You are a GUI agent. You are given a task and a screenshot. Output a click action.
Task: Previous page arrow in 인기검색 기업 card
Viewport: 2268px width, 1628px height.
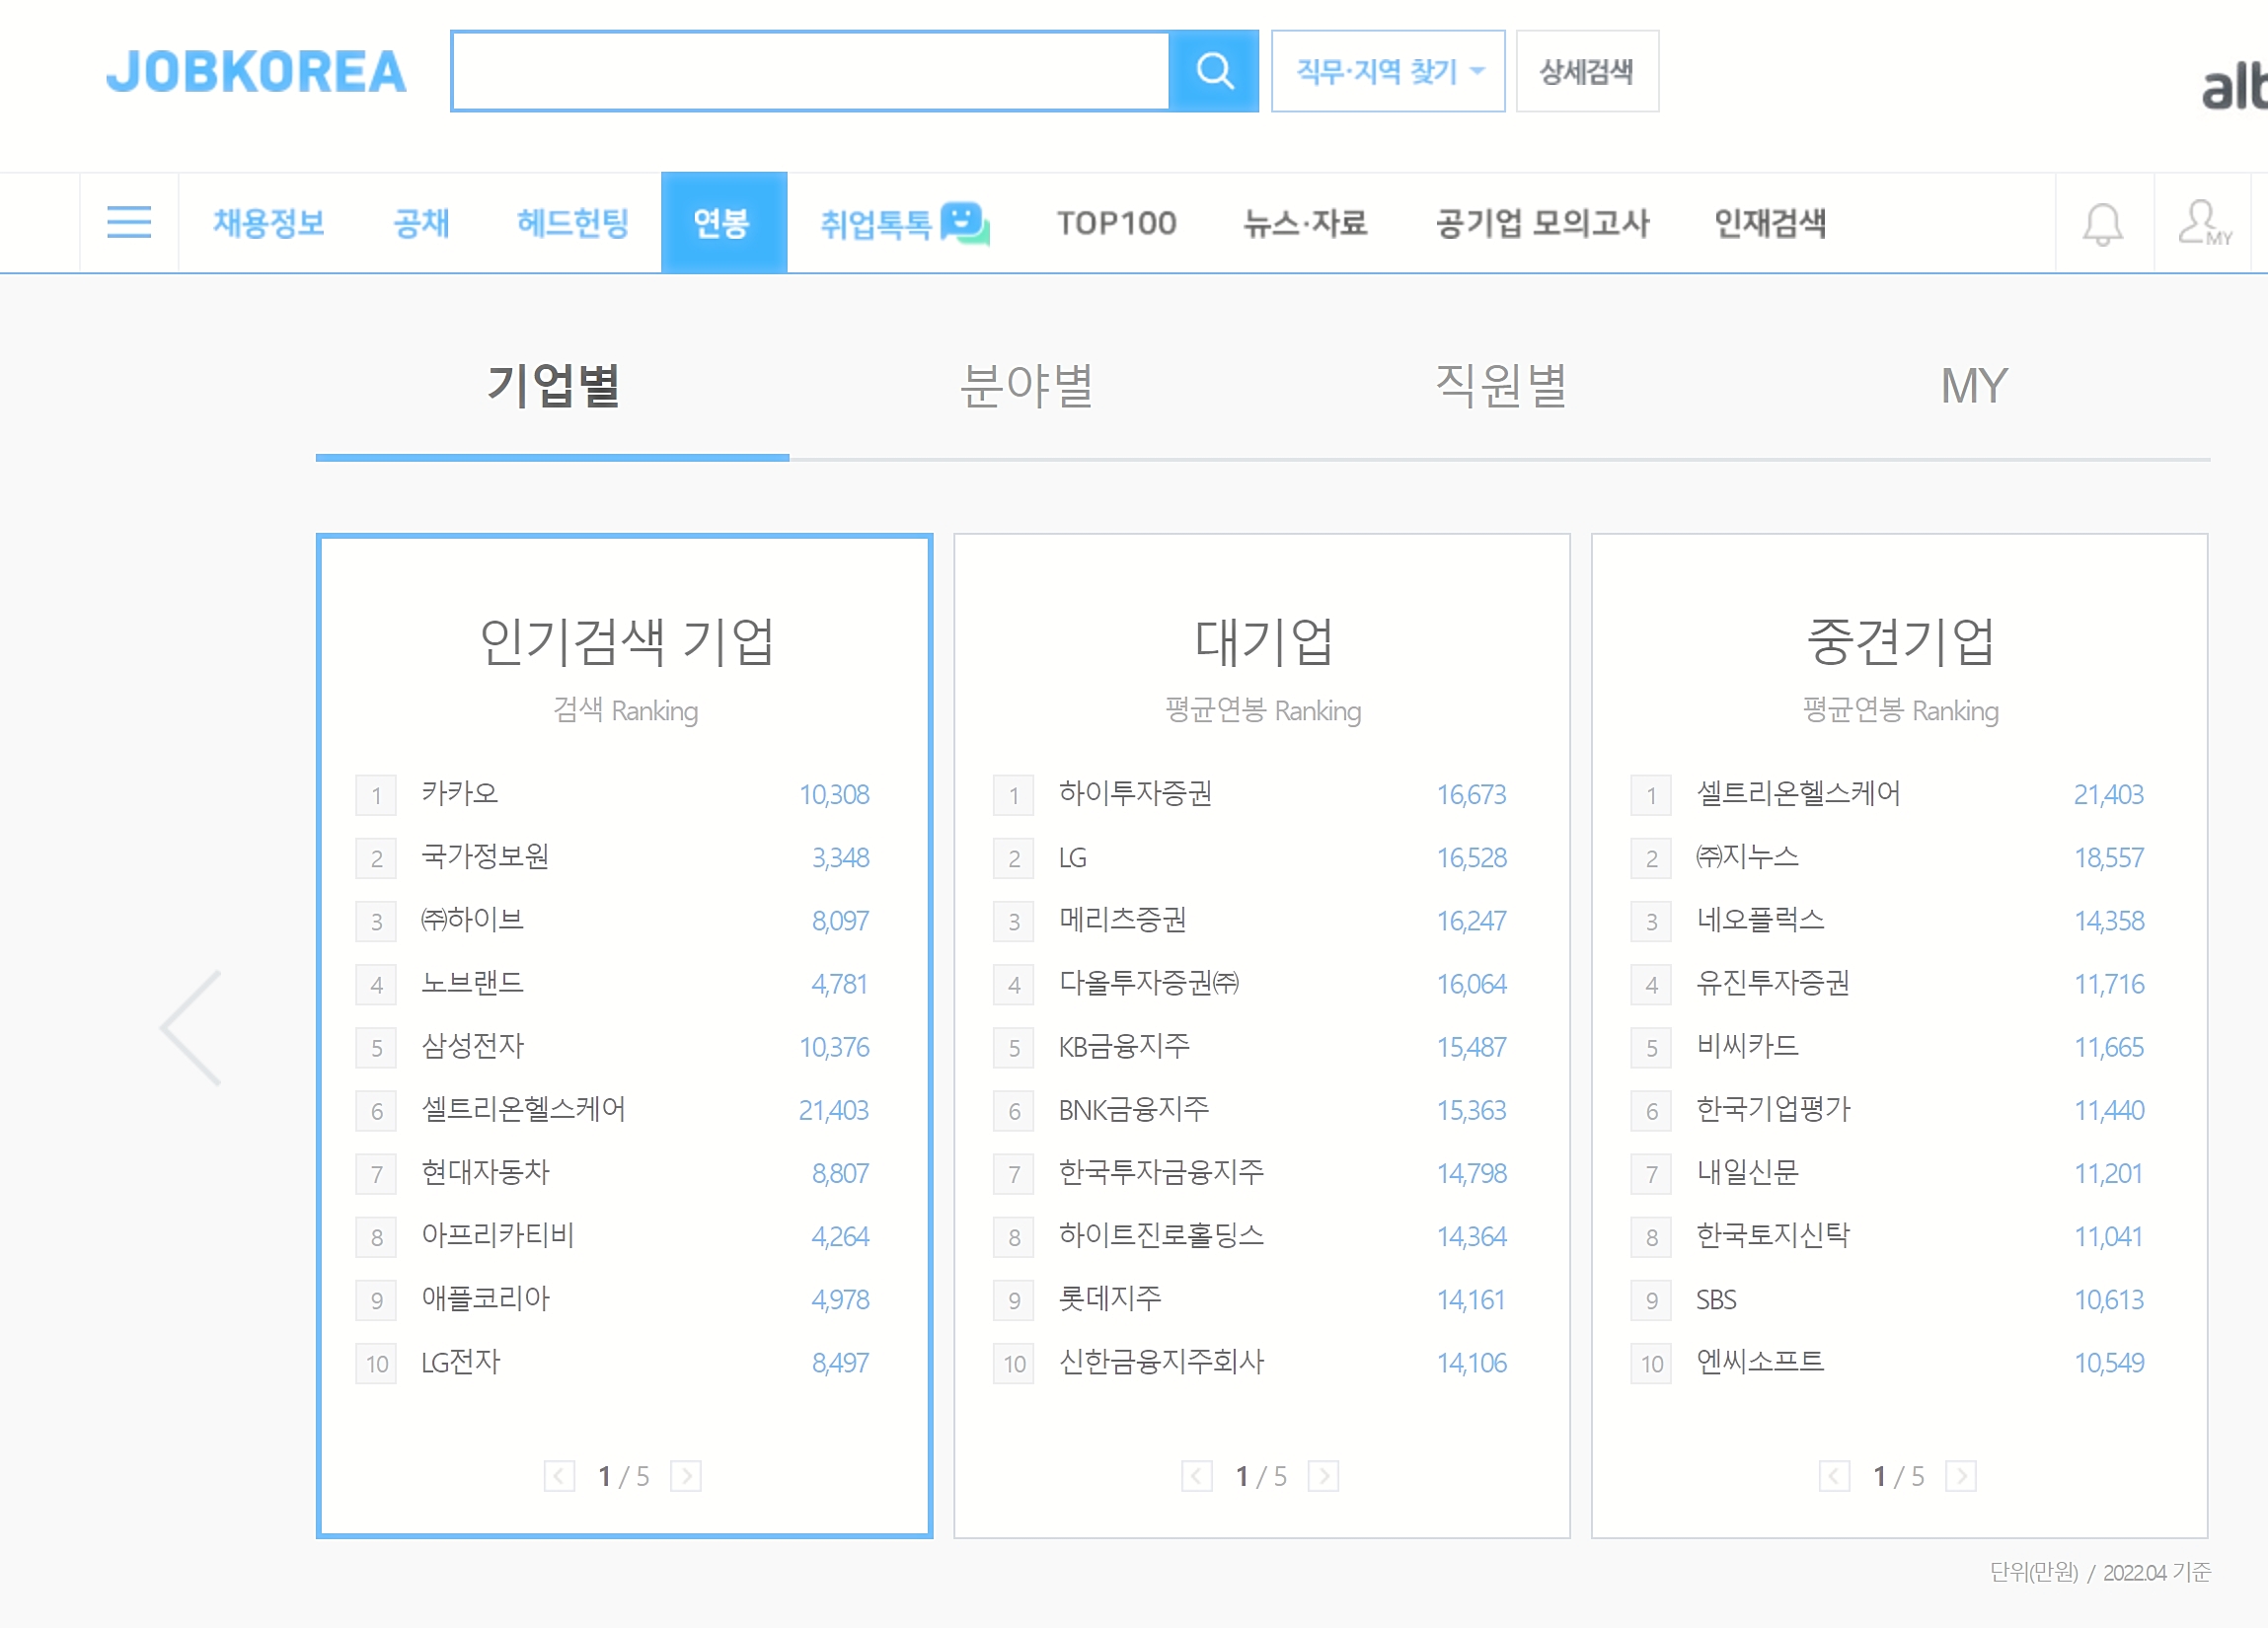[559, 1476]
